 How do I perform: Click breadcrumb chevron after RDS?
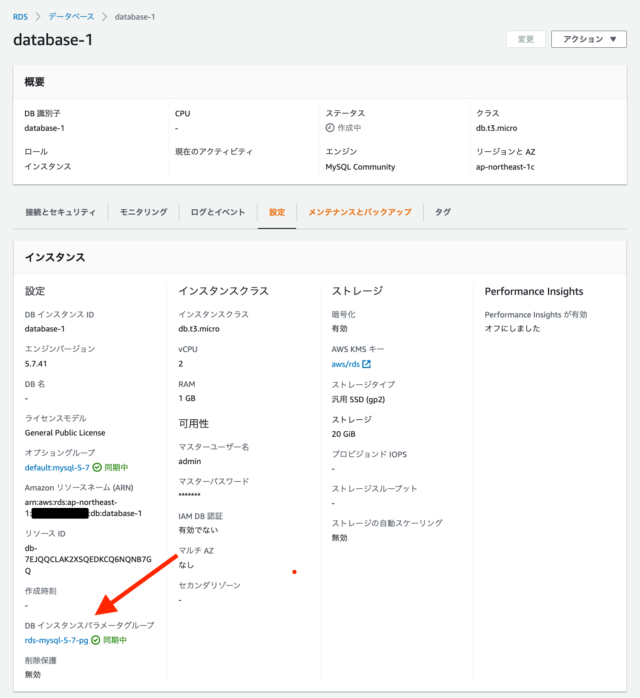(38, 17)
